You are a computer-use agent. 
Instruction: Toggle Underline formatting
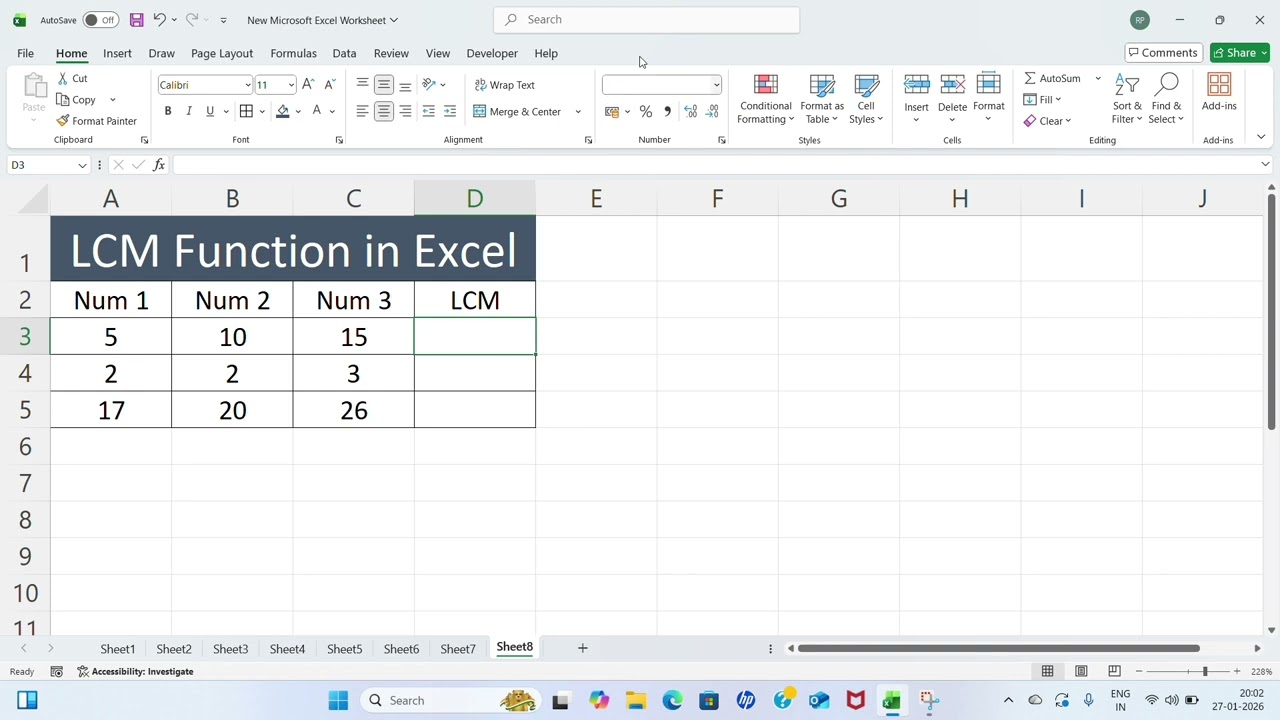tap(210, 112)
